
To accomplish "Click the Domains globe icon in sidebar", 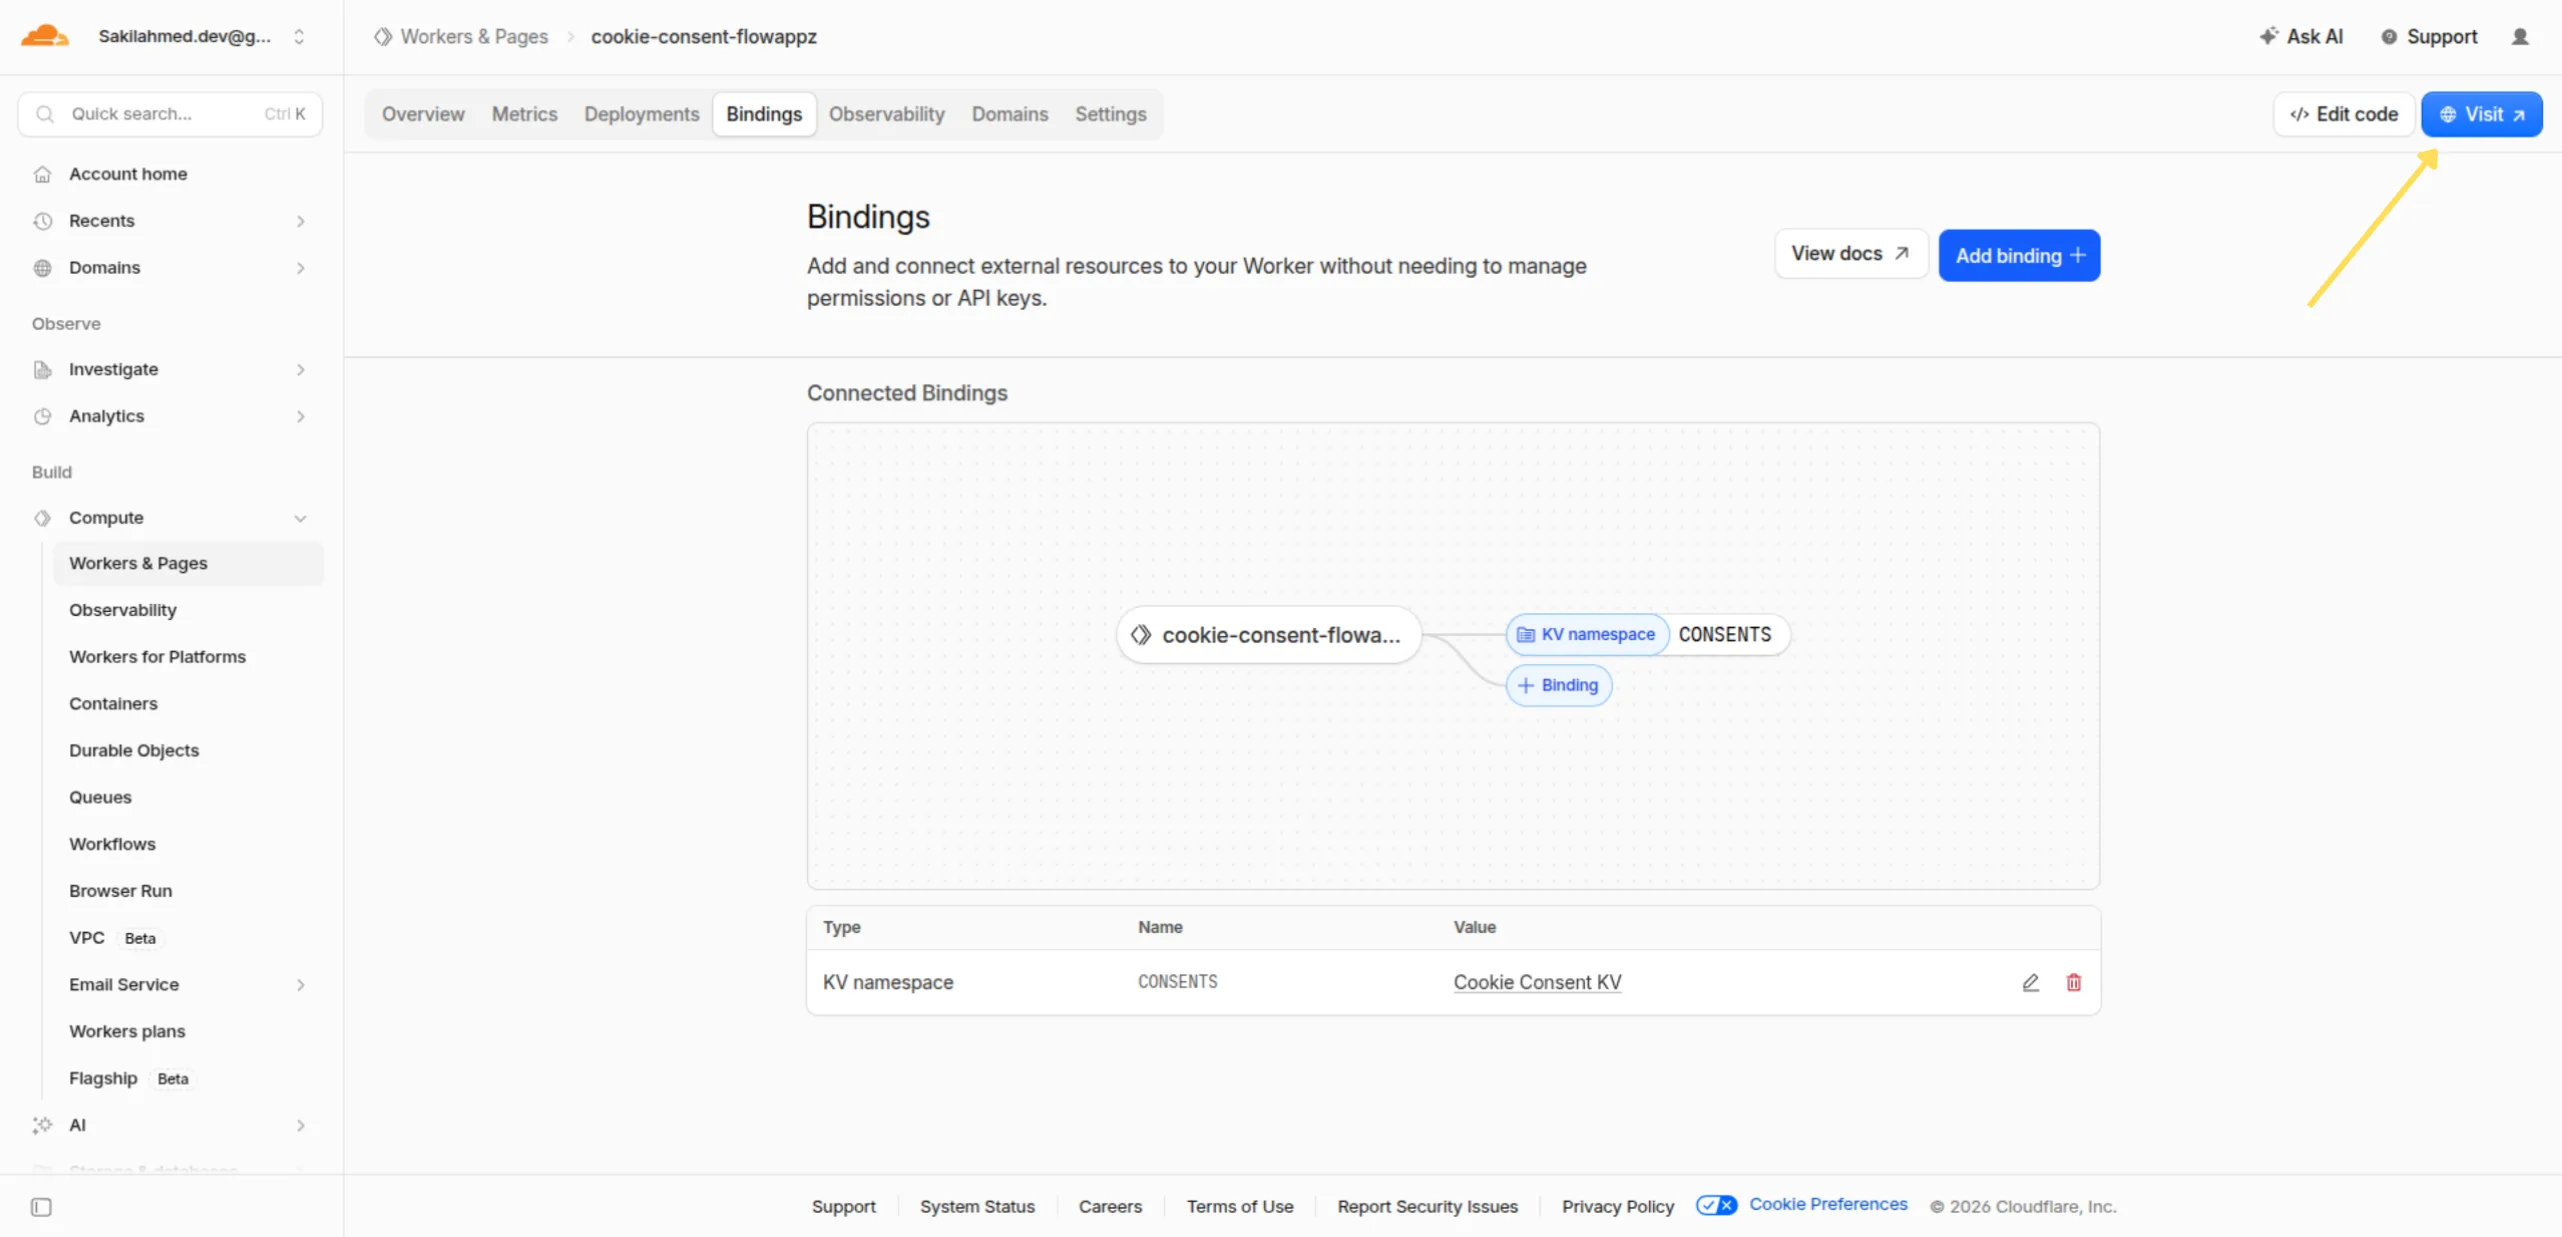I will pyautogui.click(x=42, y=268).
